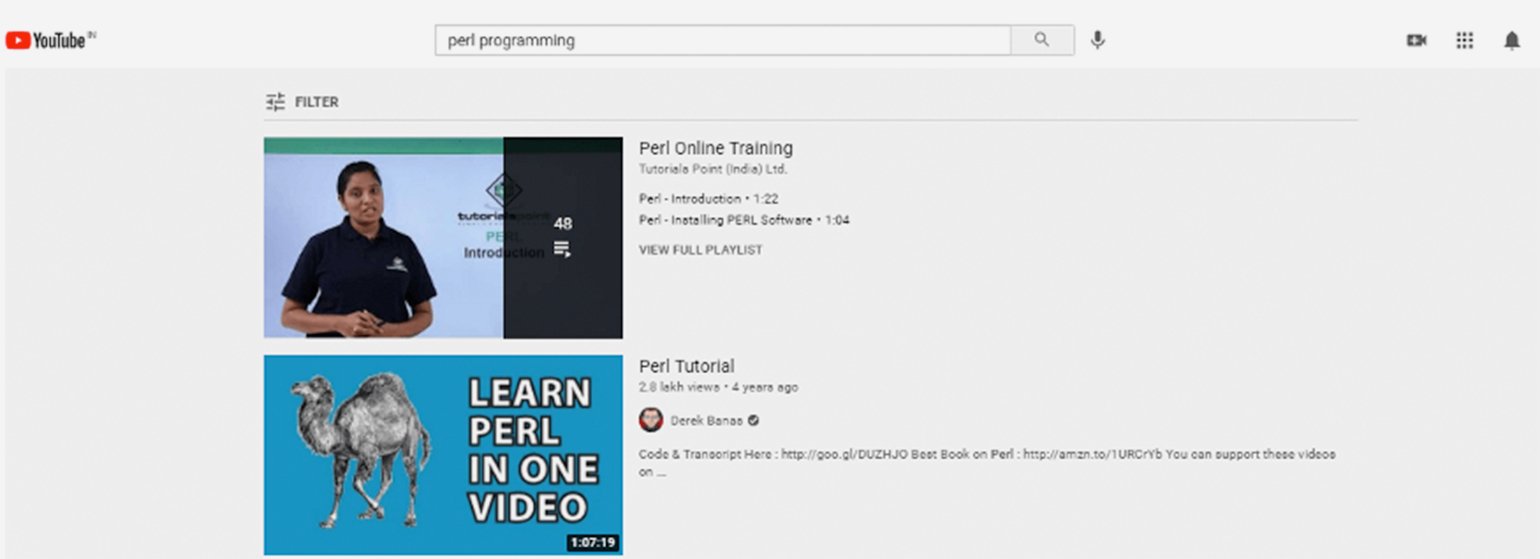
Task: Open the Learn Perl In One Video thumbnail
Action: [x=443, y=455]
